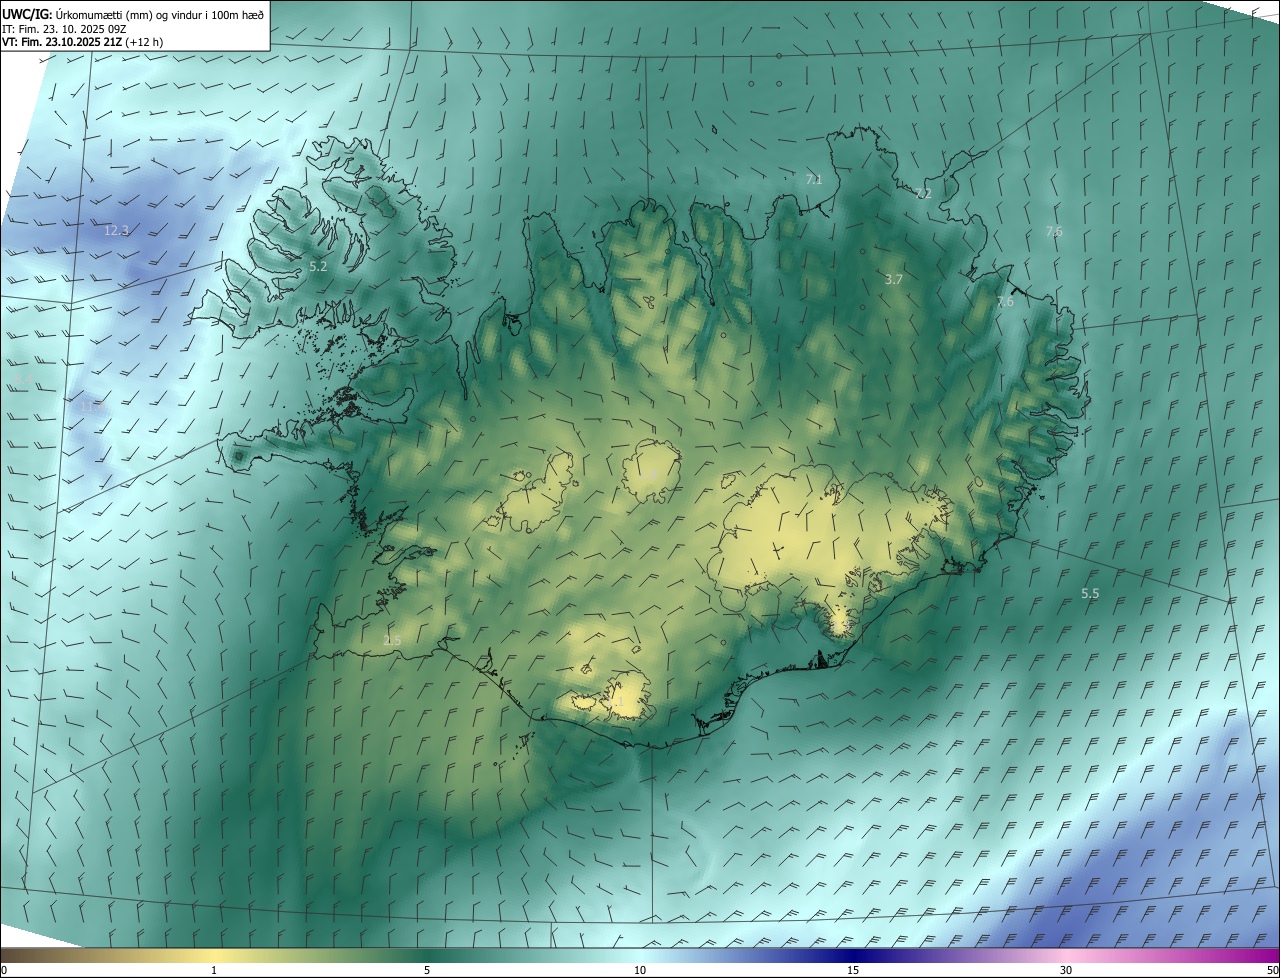This screenshot has width=1280, height=978.
Task: Click the 30 tick label on the color scale
Action: [x=1066, y=971]
